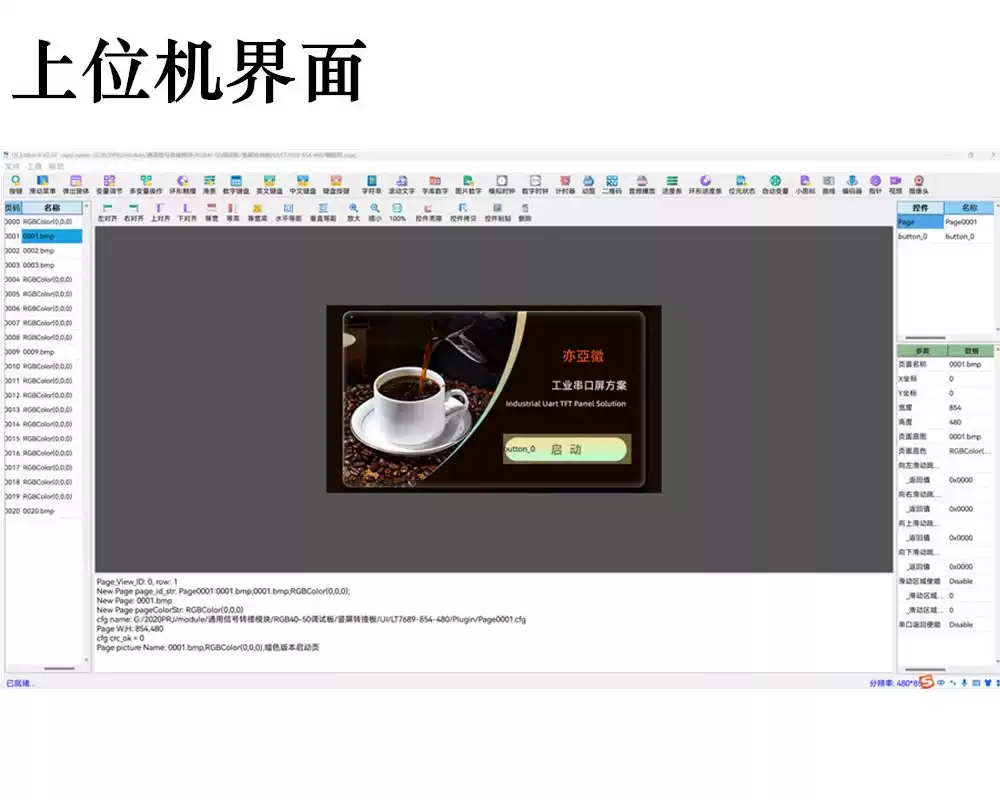Click 页面底色 RGBColor value cell
1000x800 pixels.
click(x=969, y=451)
